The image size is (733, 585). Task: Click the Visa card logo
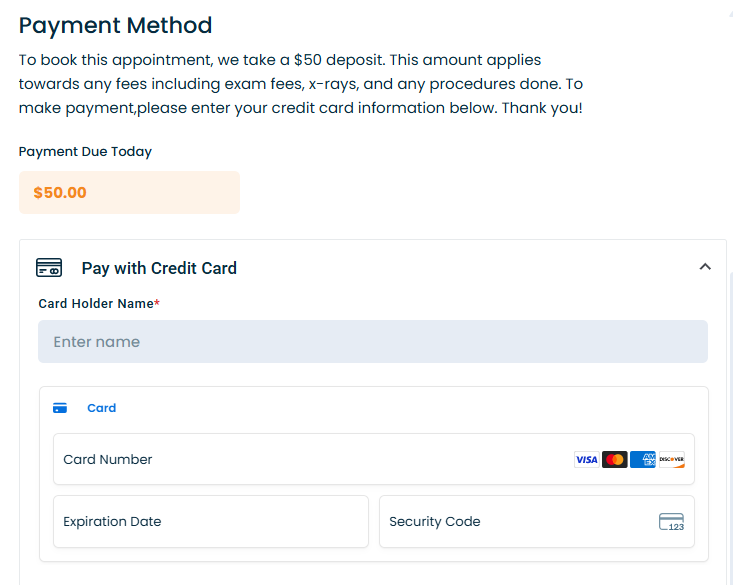(x=587, y=460)
